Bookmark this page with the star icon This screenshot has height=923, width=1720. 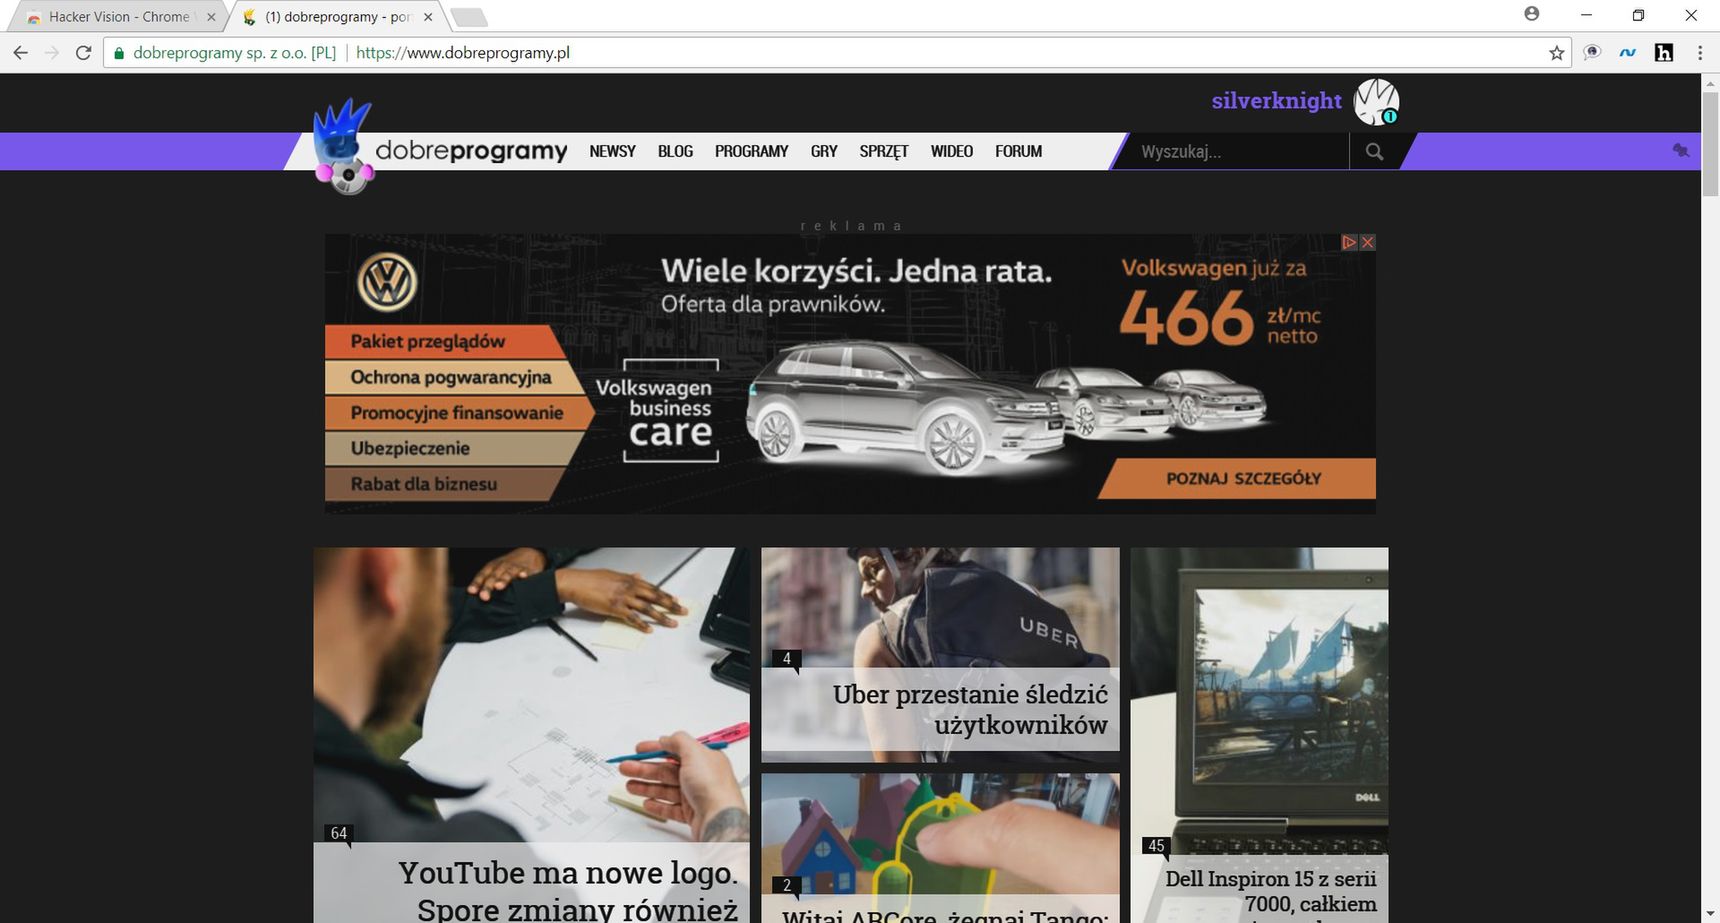click(1556, 53)
